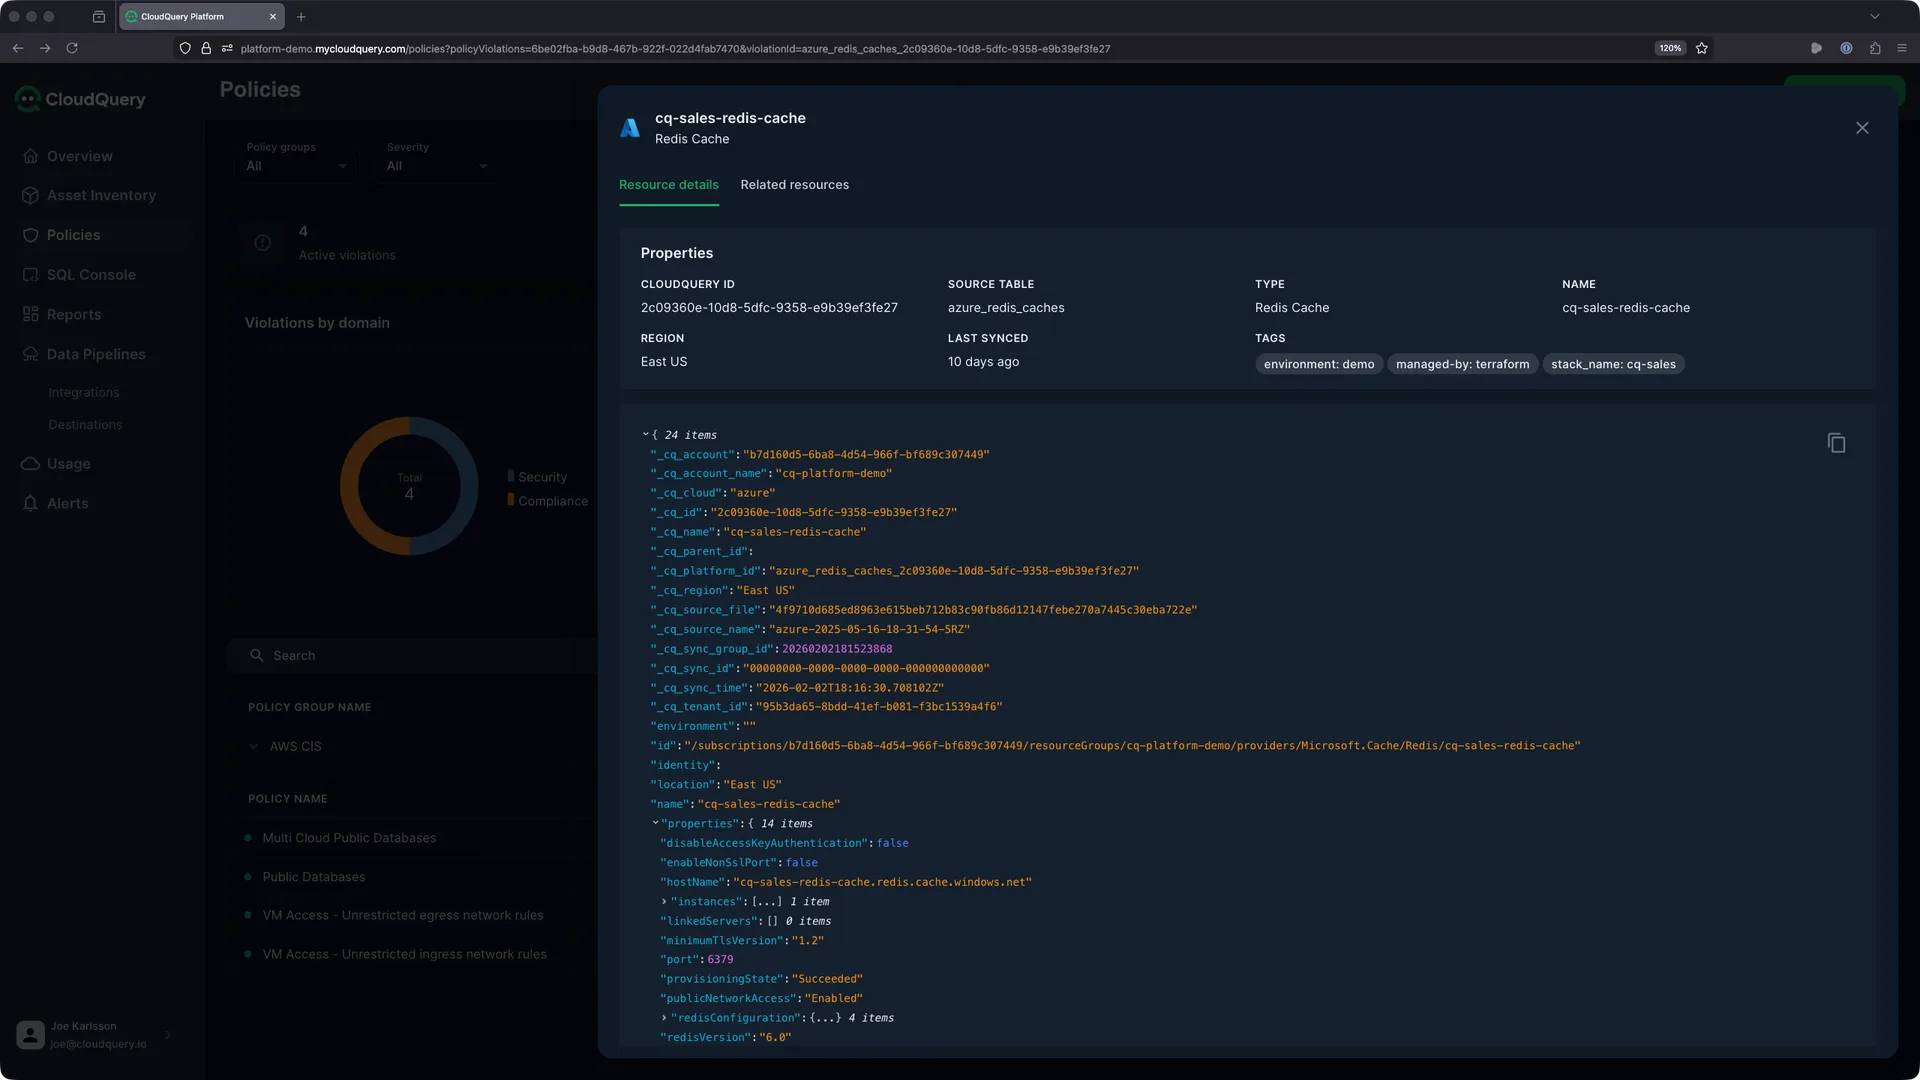This screenshot has width=1920, height=1080.
Task: Bookmark this page with the star icon
Action: (x=1702, y=48)
